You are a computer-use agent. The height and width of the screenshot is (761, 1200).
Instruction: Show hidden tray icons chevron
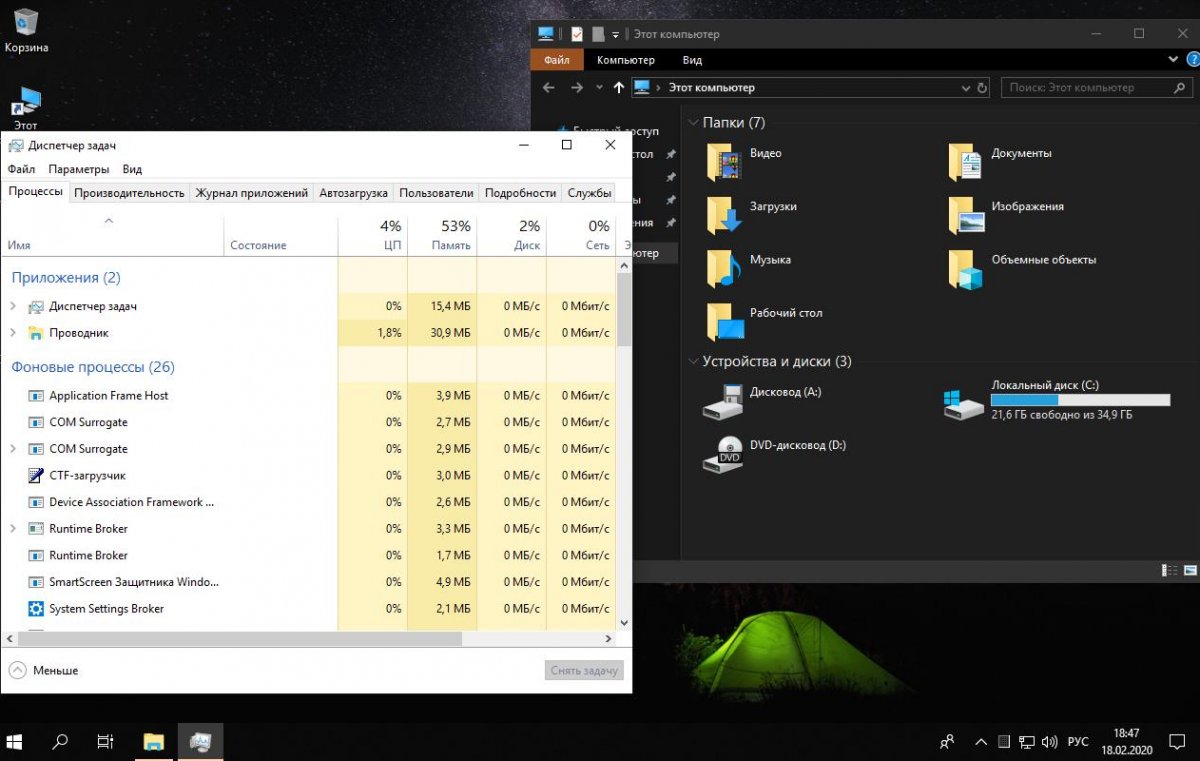981,742
